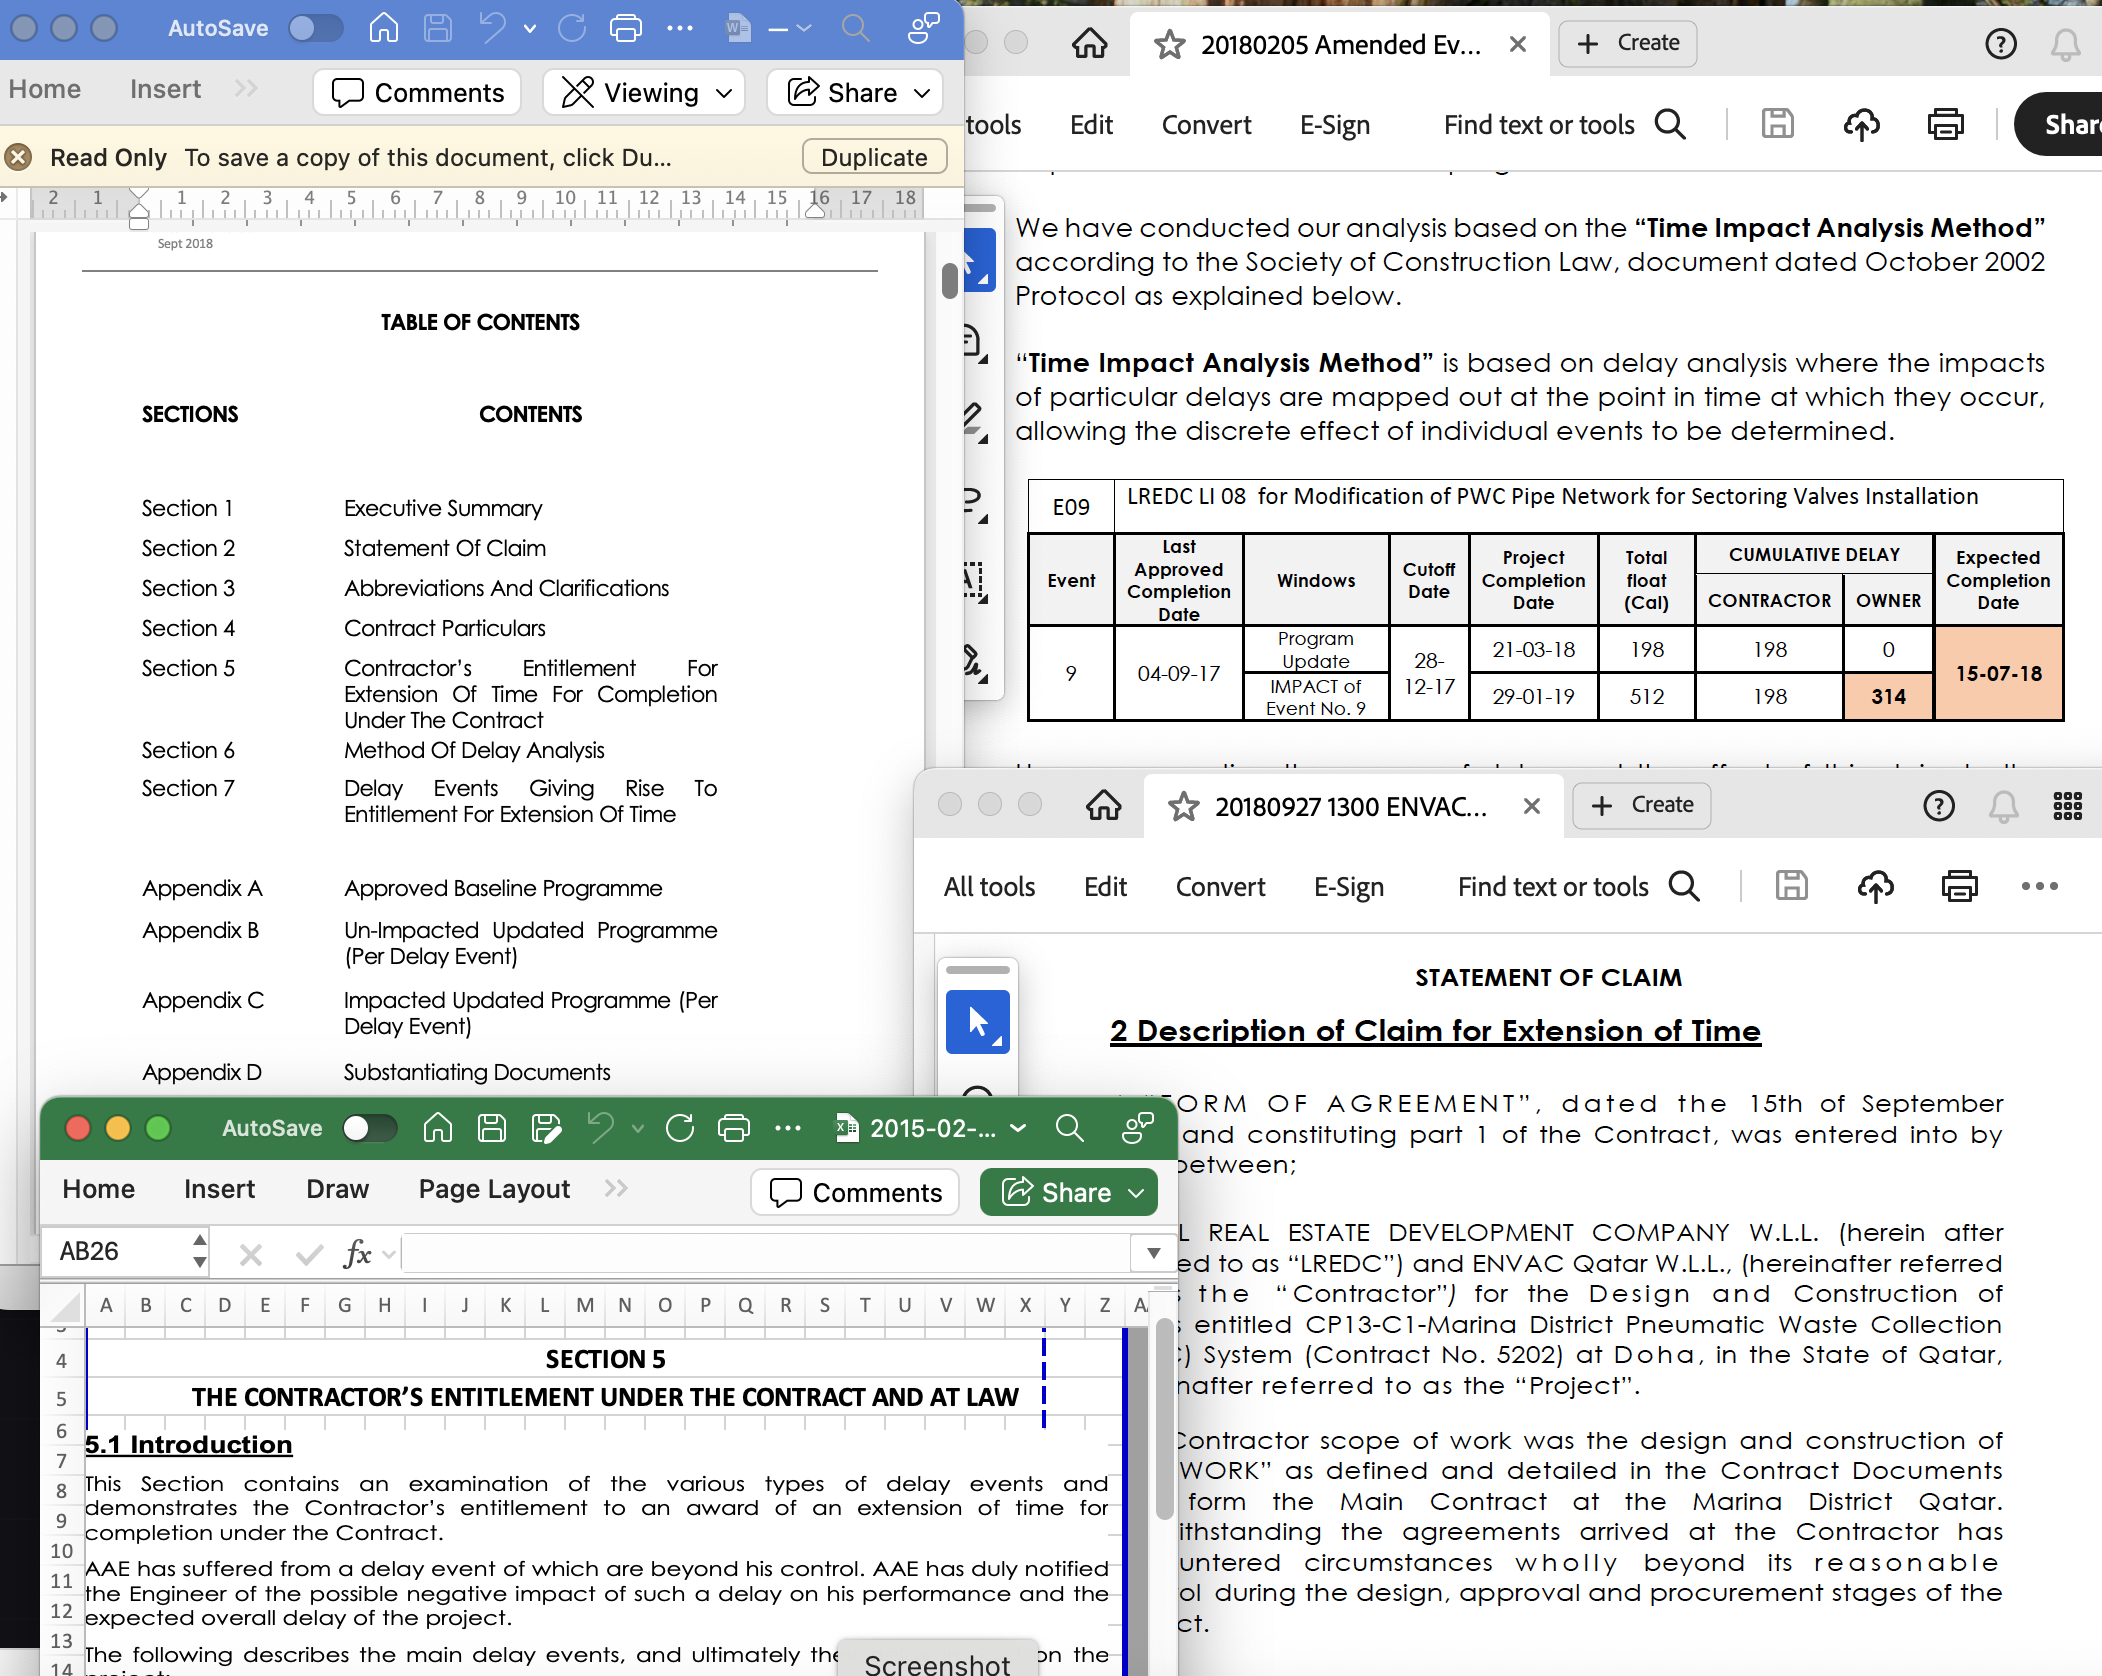This screenshot has height=1676, width=2102.
Task: Open more options ellipsis in lower Acrobat
Action: pos(2040,887)
